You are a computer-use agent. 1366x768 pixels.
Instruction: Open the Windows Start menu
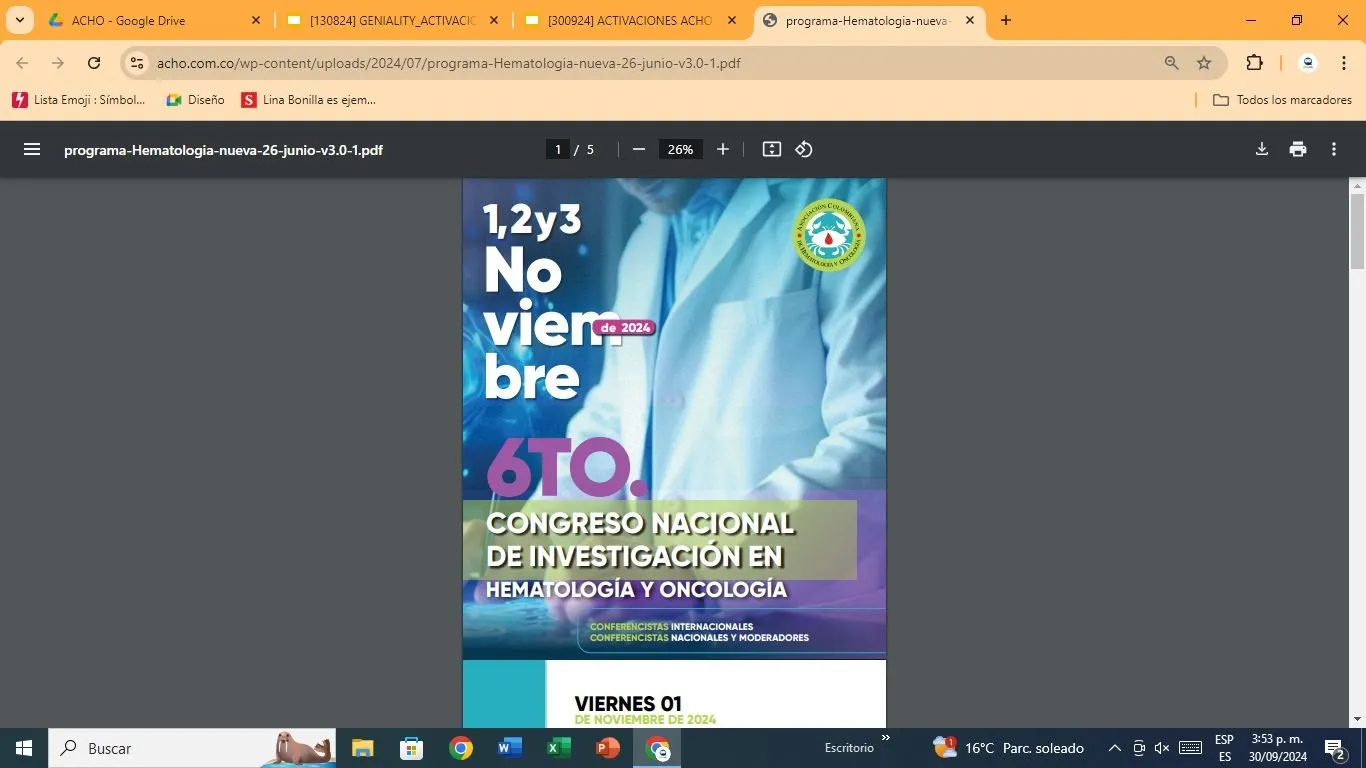pyautogui.click(x=24, y=748)
